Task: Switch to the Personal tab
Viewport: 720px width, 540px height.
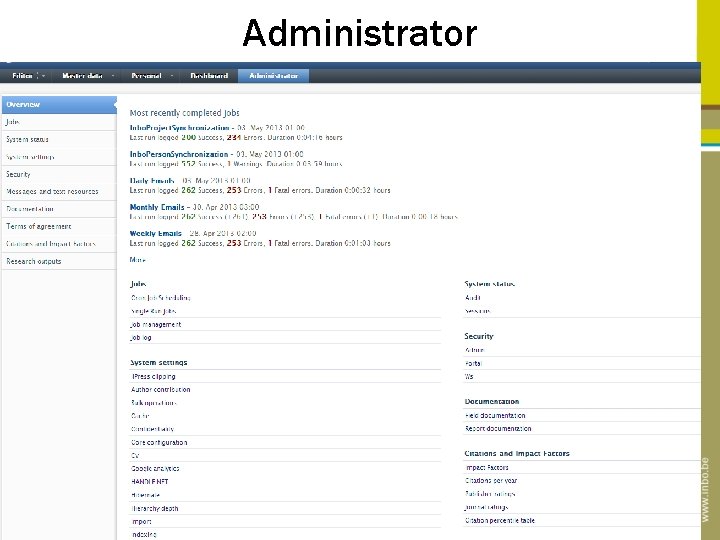Action: 146,76
